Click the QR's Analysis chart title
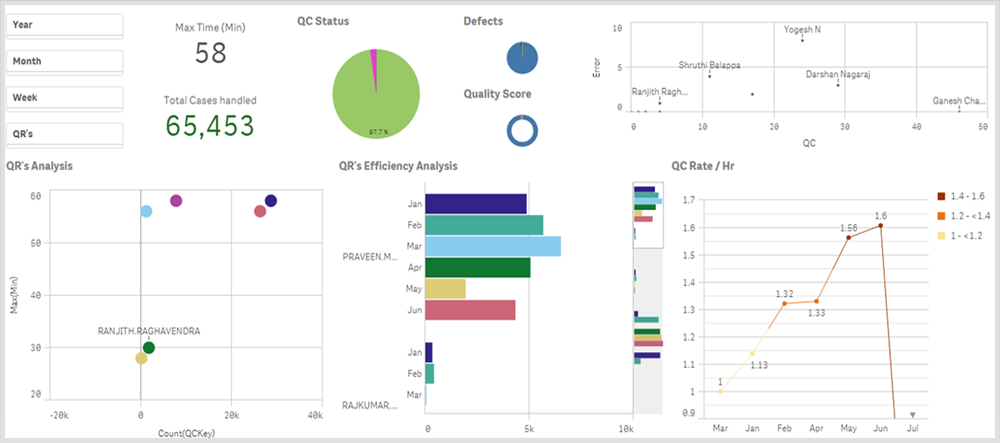This screenshot has width=1000, height=443. pyautogui.click(x=39, y=166)
